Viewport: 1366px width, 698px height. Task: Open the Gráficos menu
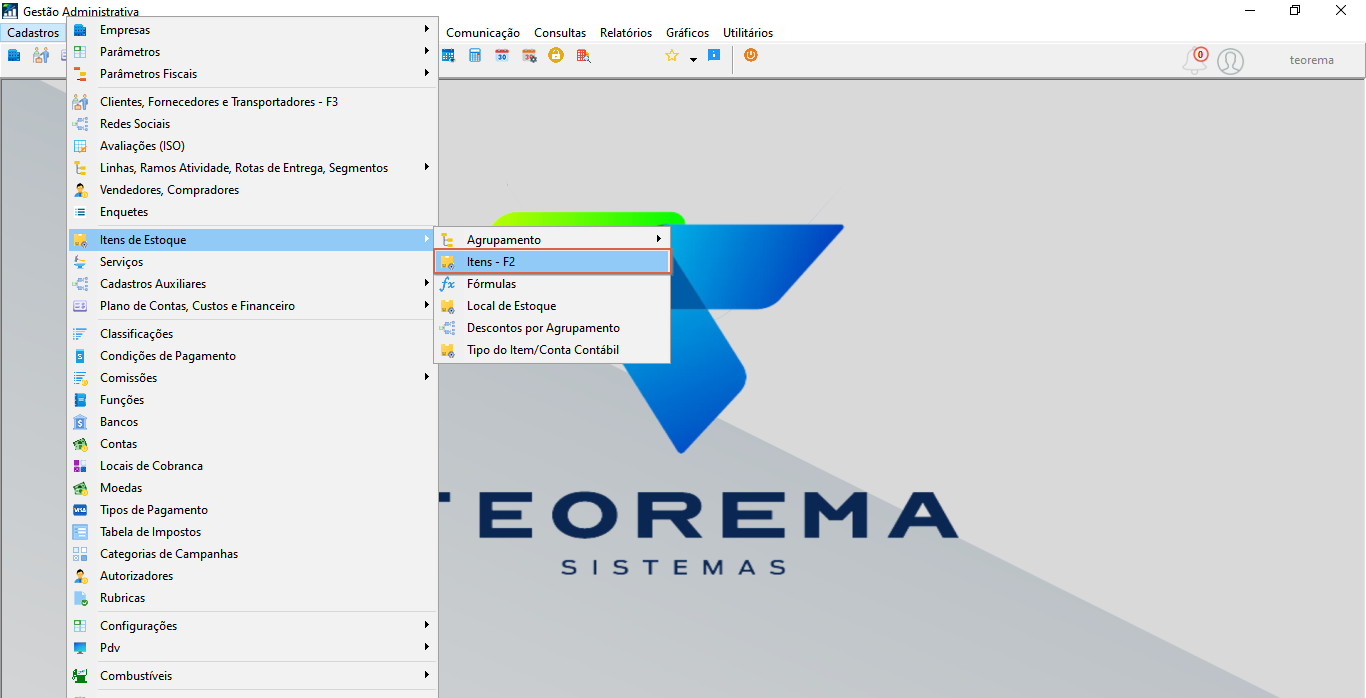pos(687,33)
